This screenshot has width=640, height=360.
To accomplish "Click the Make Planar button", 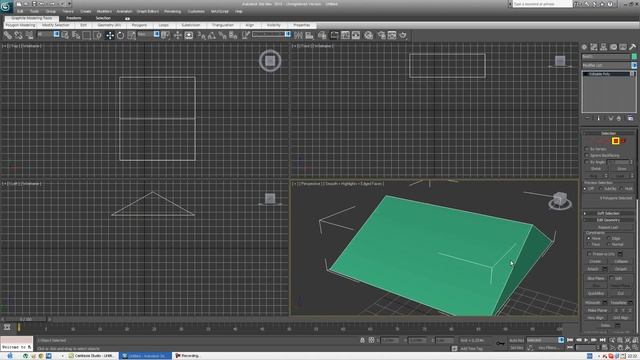I will (x=597, y=311).
